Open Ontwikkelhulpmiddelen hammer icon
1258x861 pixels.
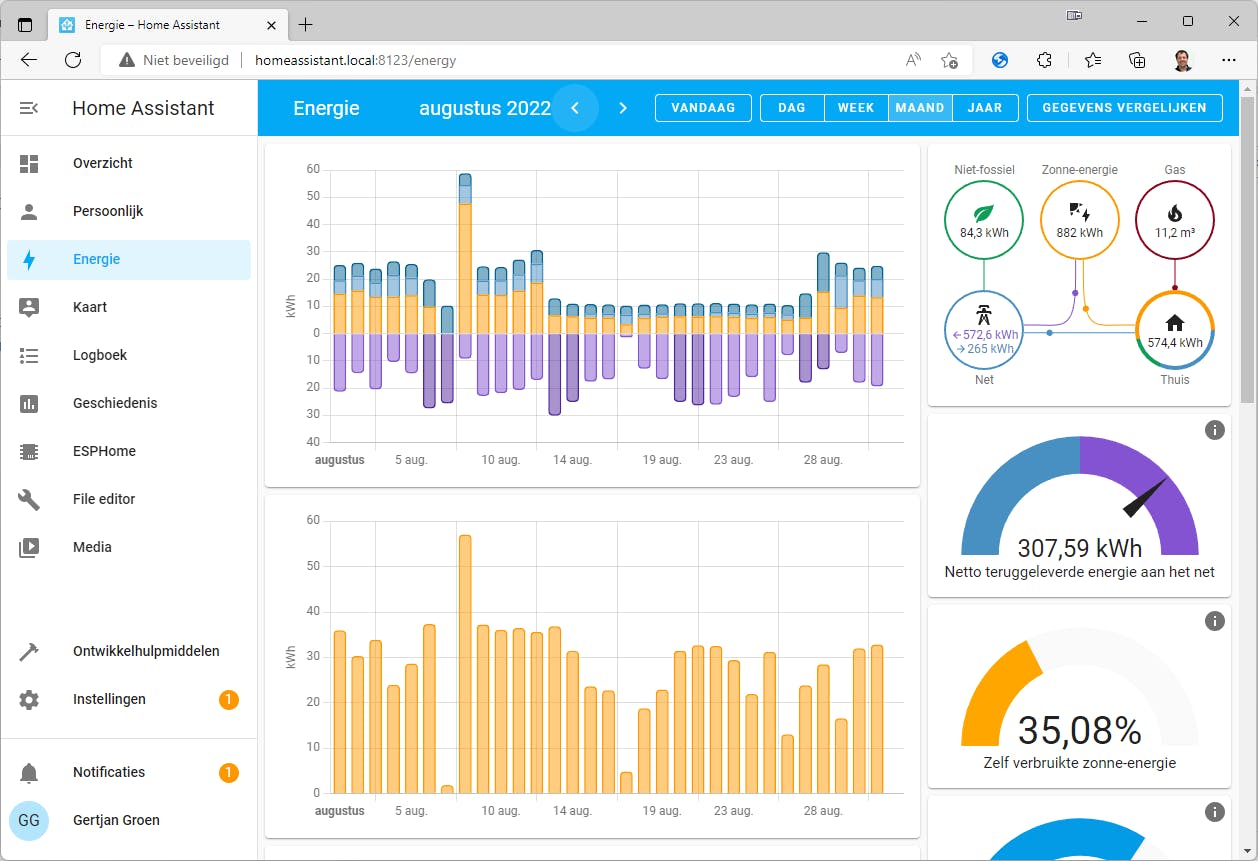pyautogui.click(x=29, y=651)
